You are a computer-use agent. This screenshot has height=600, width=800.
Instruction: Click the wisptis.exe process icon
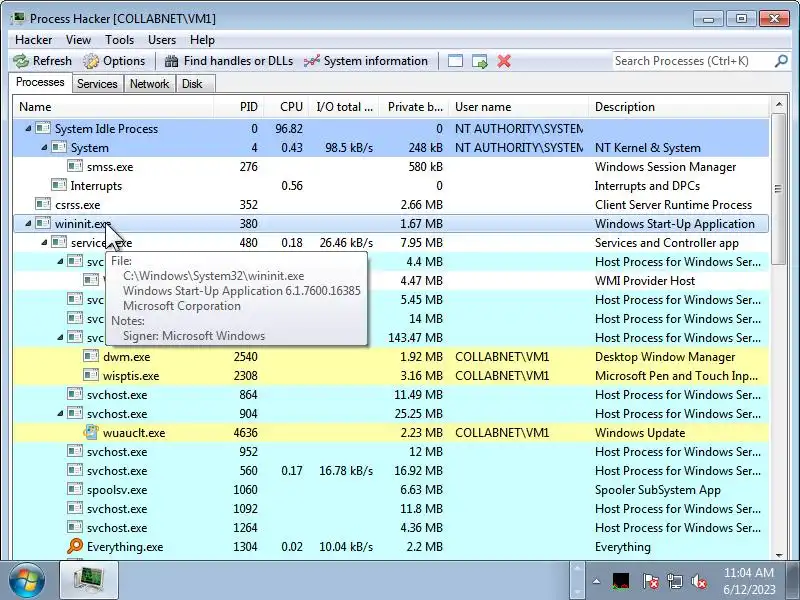[91, 375]
